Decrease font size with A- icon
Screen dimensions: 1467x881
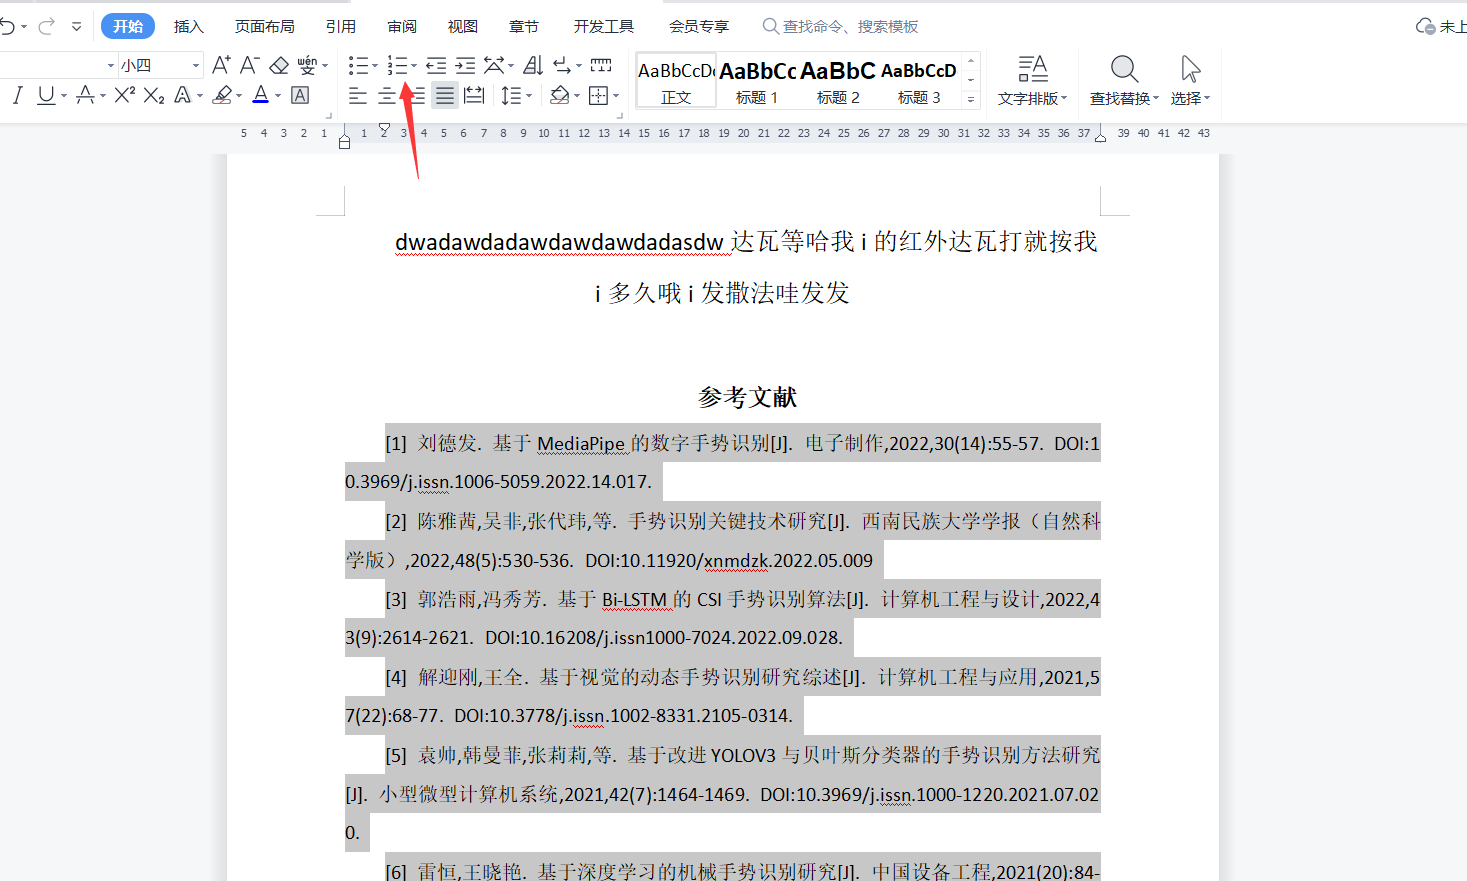[250, 65]
